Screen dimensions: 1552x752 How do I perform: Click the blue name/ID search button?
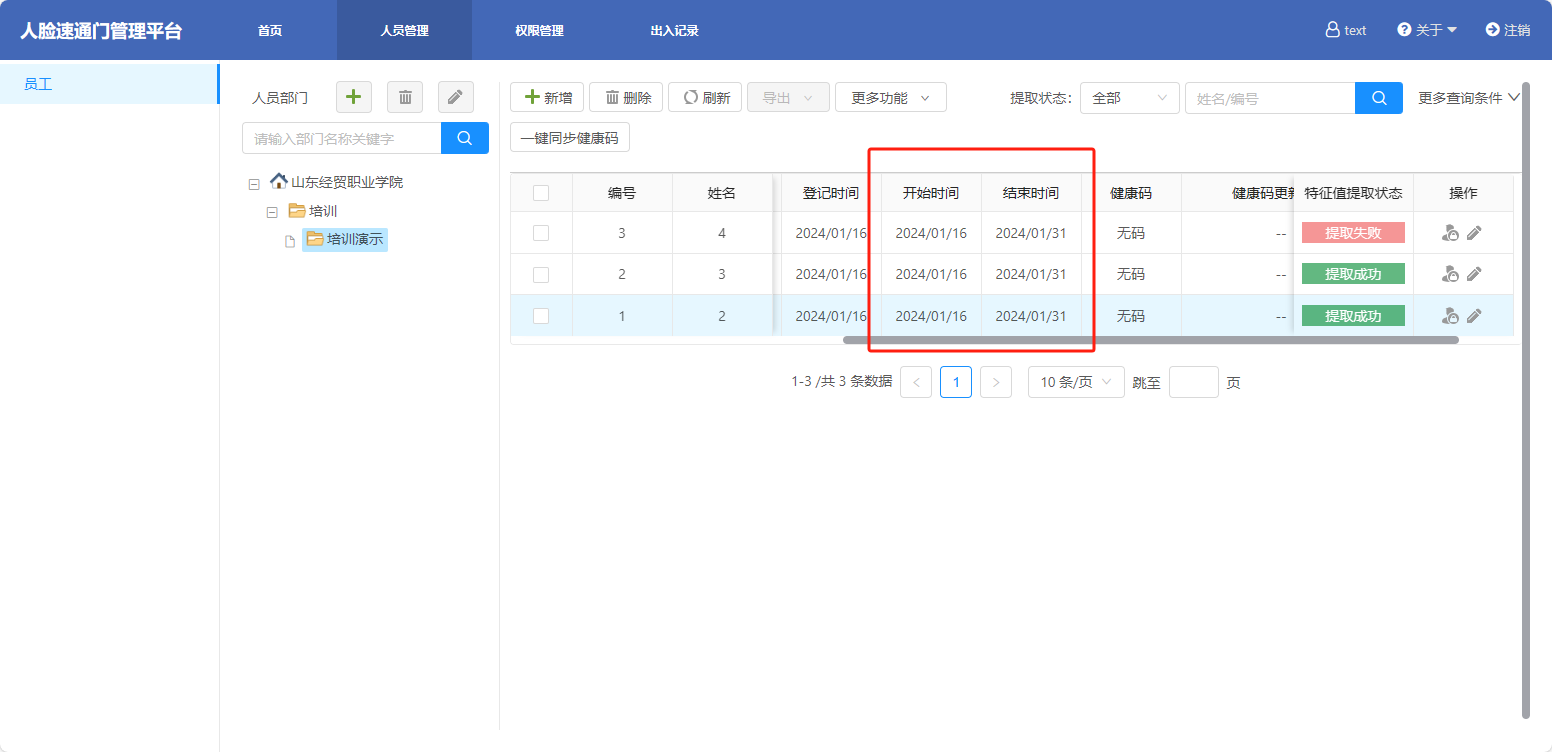pos(1379,98)
